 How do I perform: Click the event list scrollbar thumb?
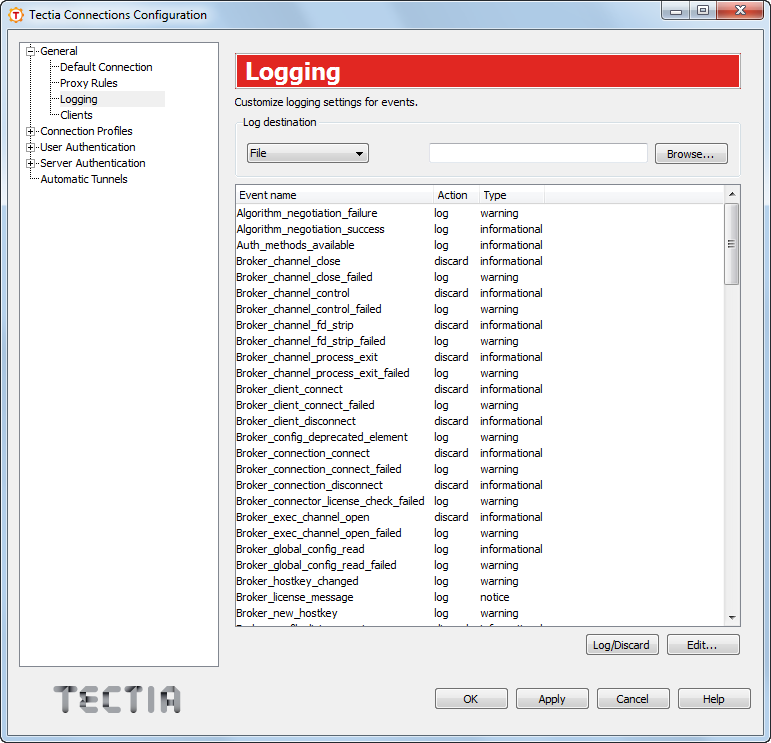pos(732,244)
